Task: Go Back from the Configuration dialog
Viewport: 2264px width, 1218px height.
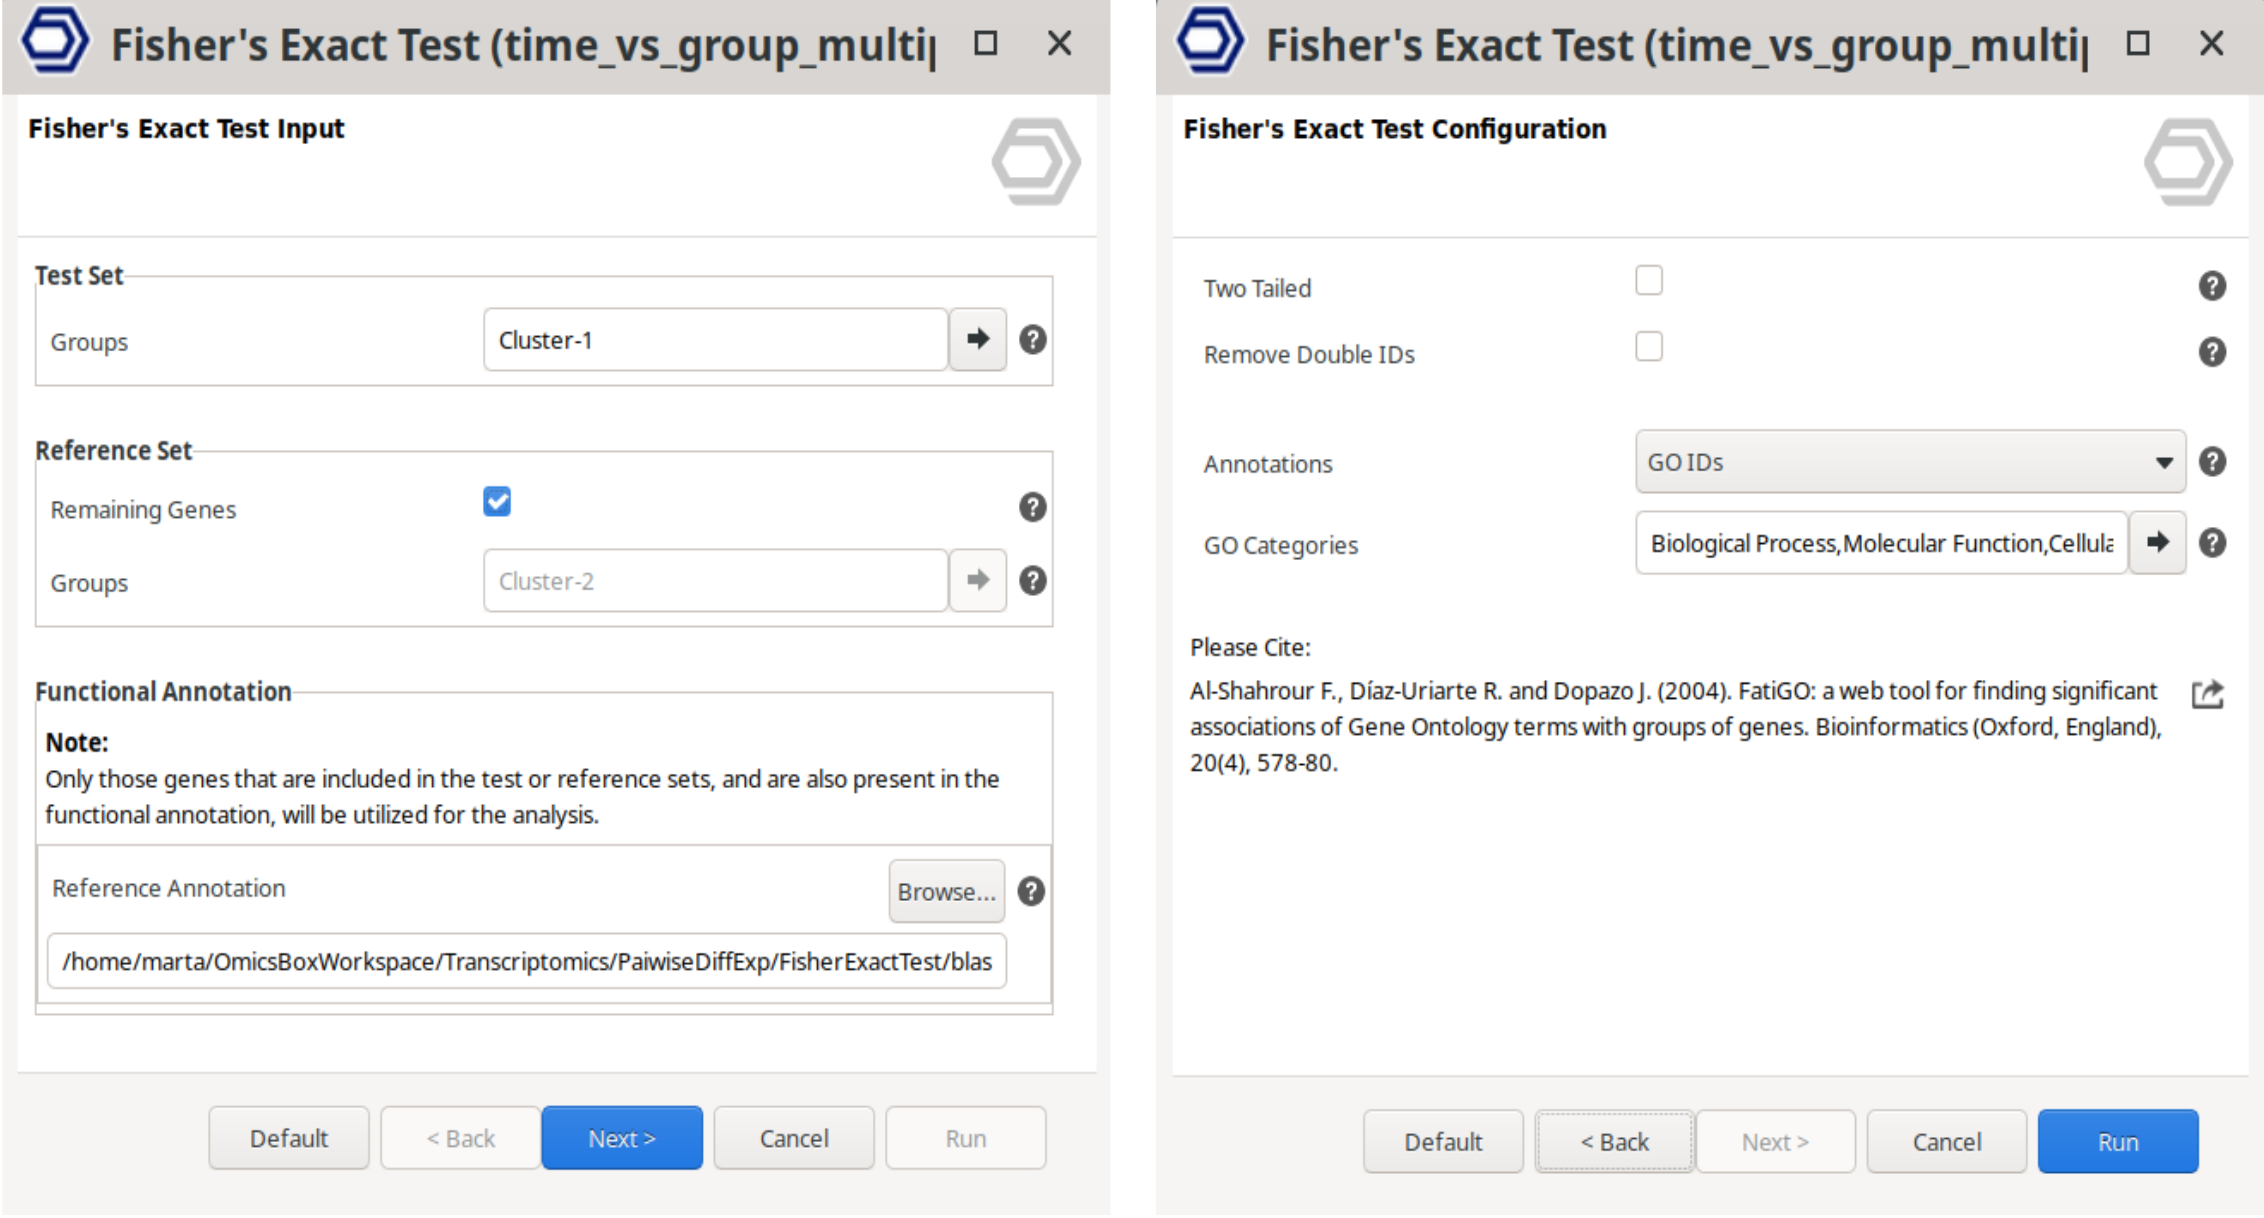Action: [1614, 1142]
